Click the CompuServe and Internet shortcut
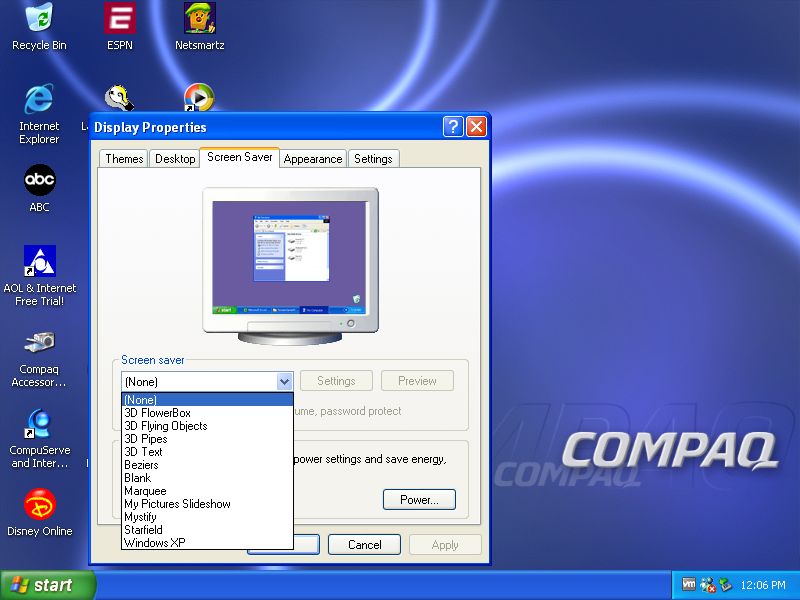The width and height of the screenshot is (800, 600). click(39, 439)
